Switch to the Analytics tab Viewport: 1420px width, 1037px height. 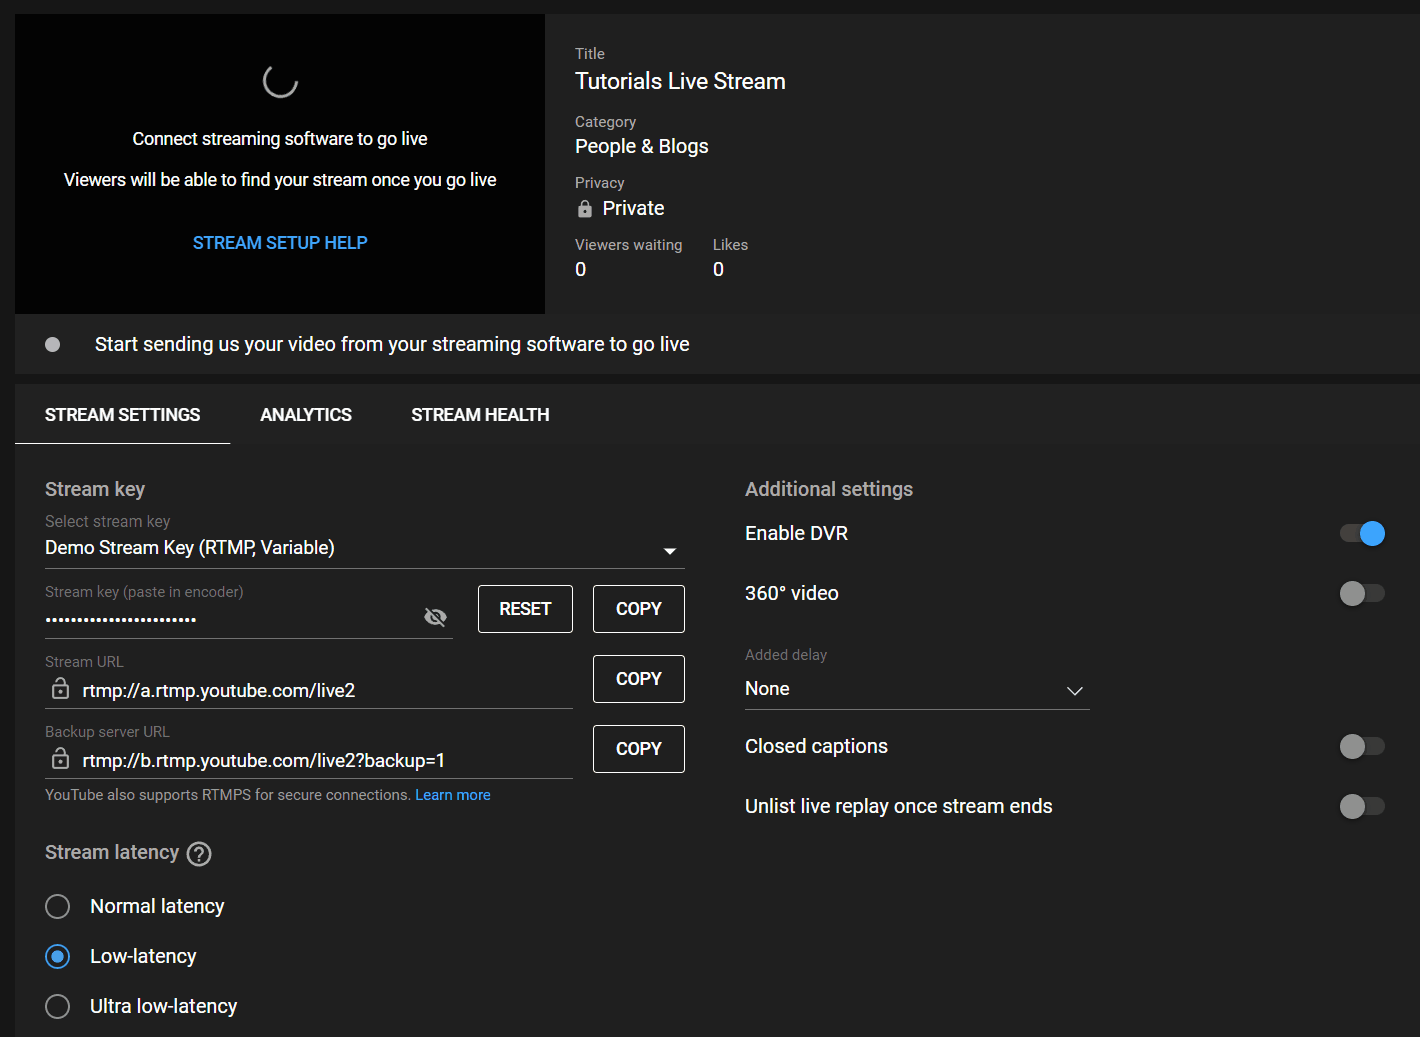click(306, 414)
